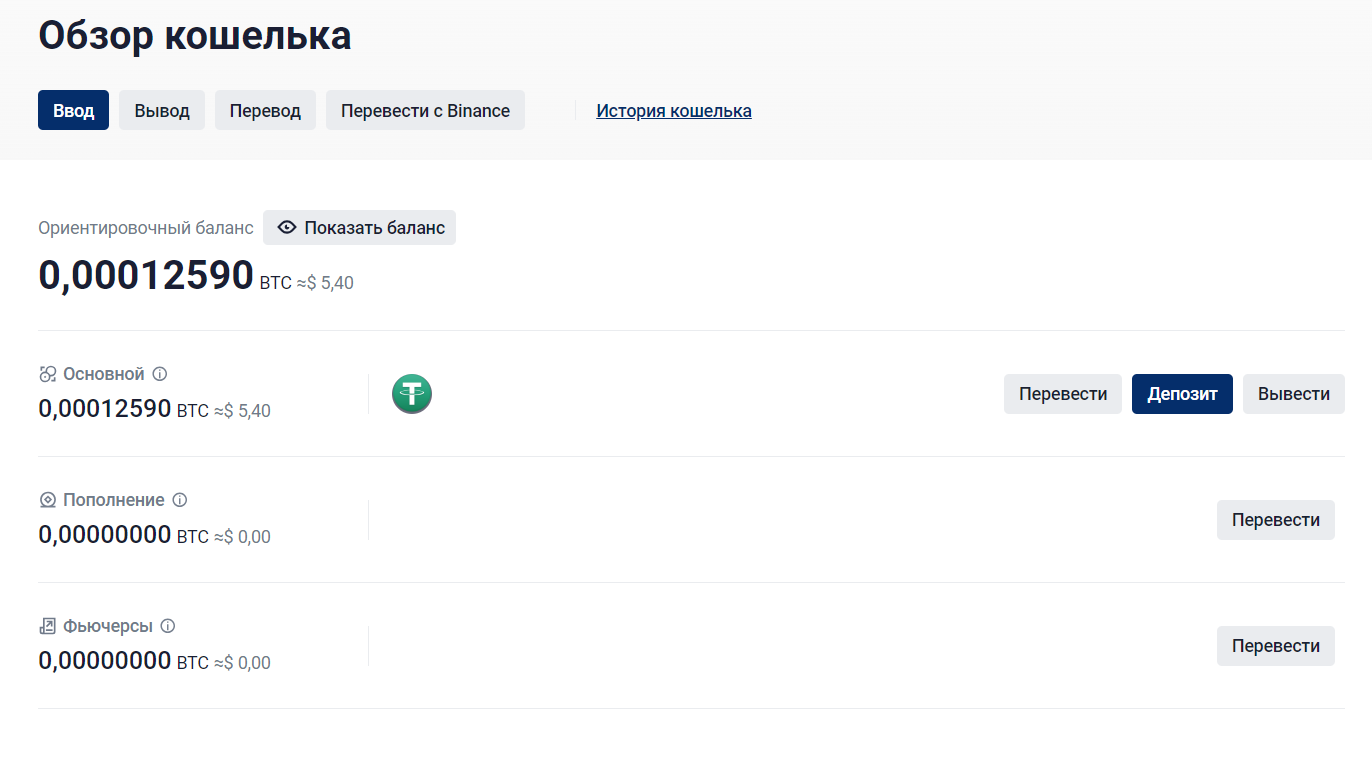Screen dimensions: 1372x757
Task: Click the Основной wallet icon
Action: tap(47, 374)
